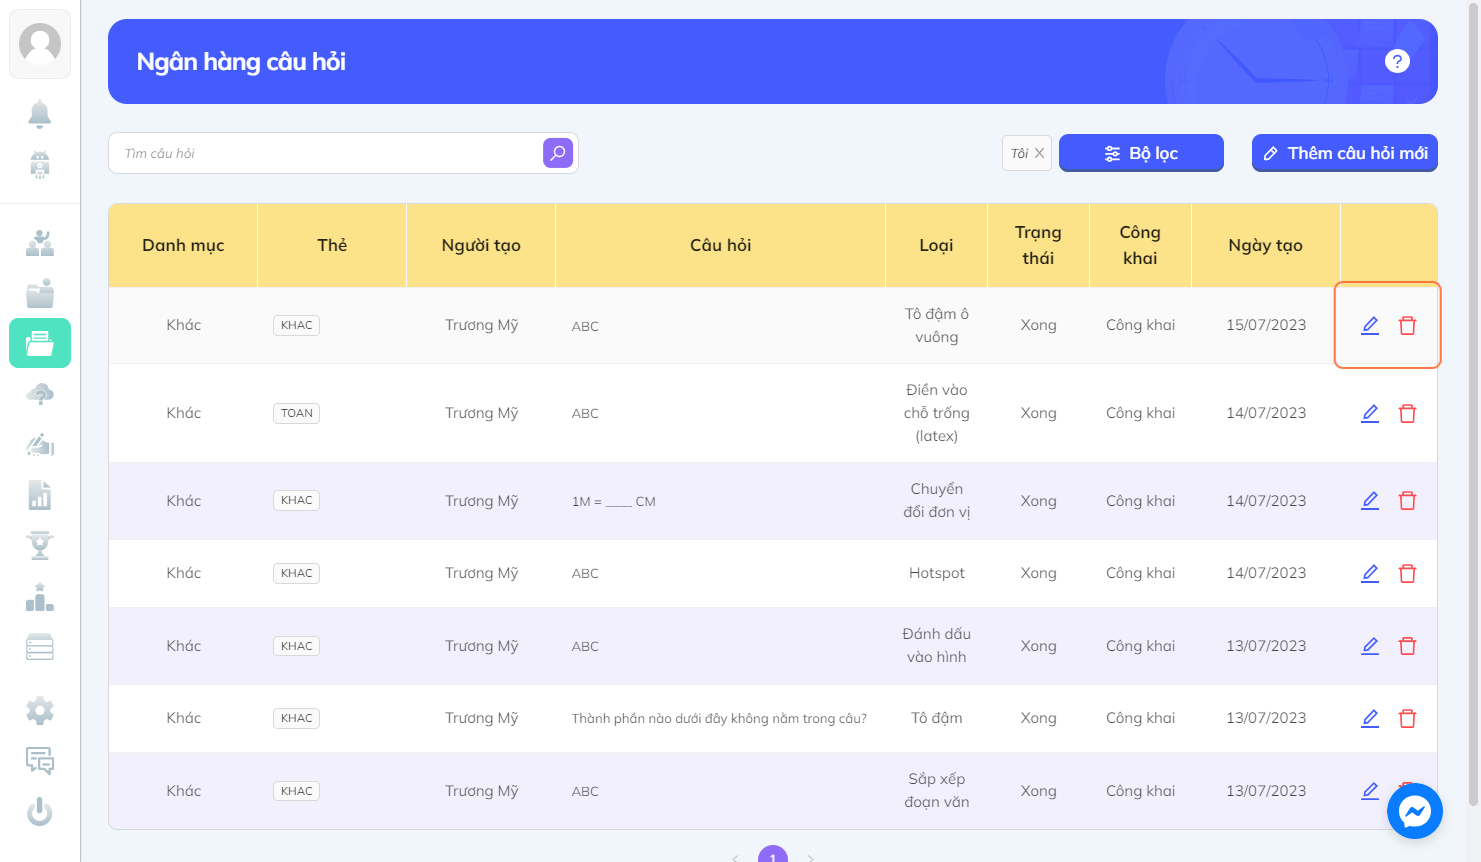Remove the Tôi filter tag
The height and width of the screenshot is (862, 1481).
click(1039, 153)
